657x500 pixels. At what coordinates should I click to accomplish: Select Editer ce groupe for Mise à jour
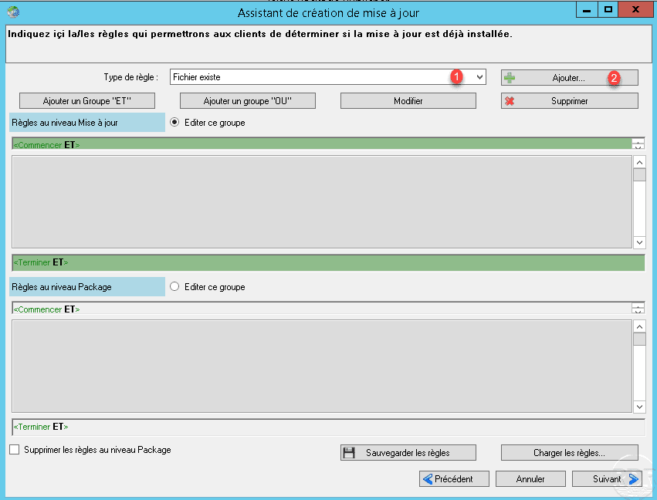(x=175, y=122)
